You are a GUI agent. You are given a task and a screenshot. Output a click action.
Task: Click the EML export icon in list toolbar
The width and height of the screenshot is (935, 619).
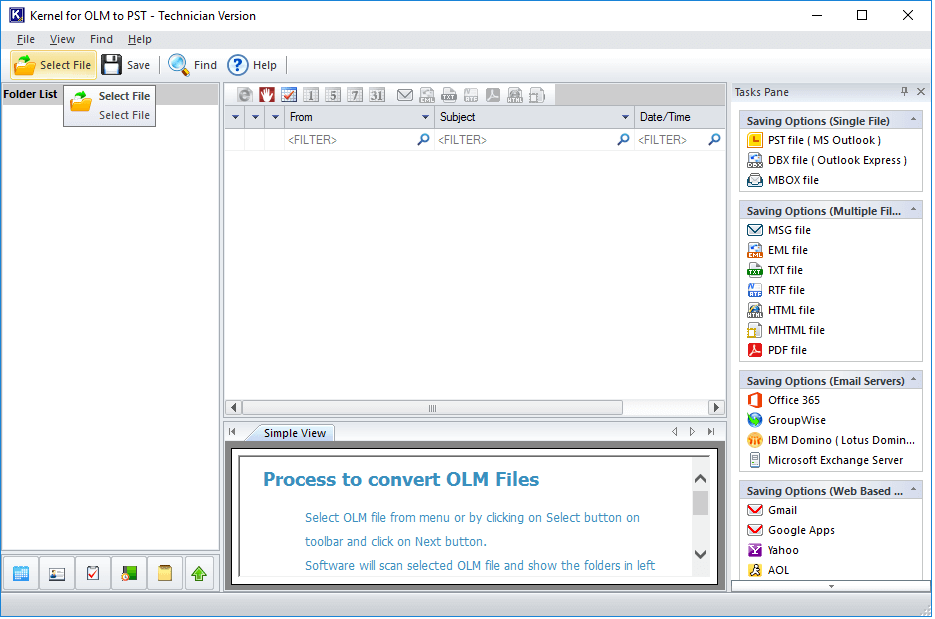point(427,95)
